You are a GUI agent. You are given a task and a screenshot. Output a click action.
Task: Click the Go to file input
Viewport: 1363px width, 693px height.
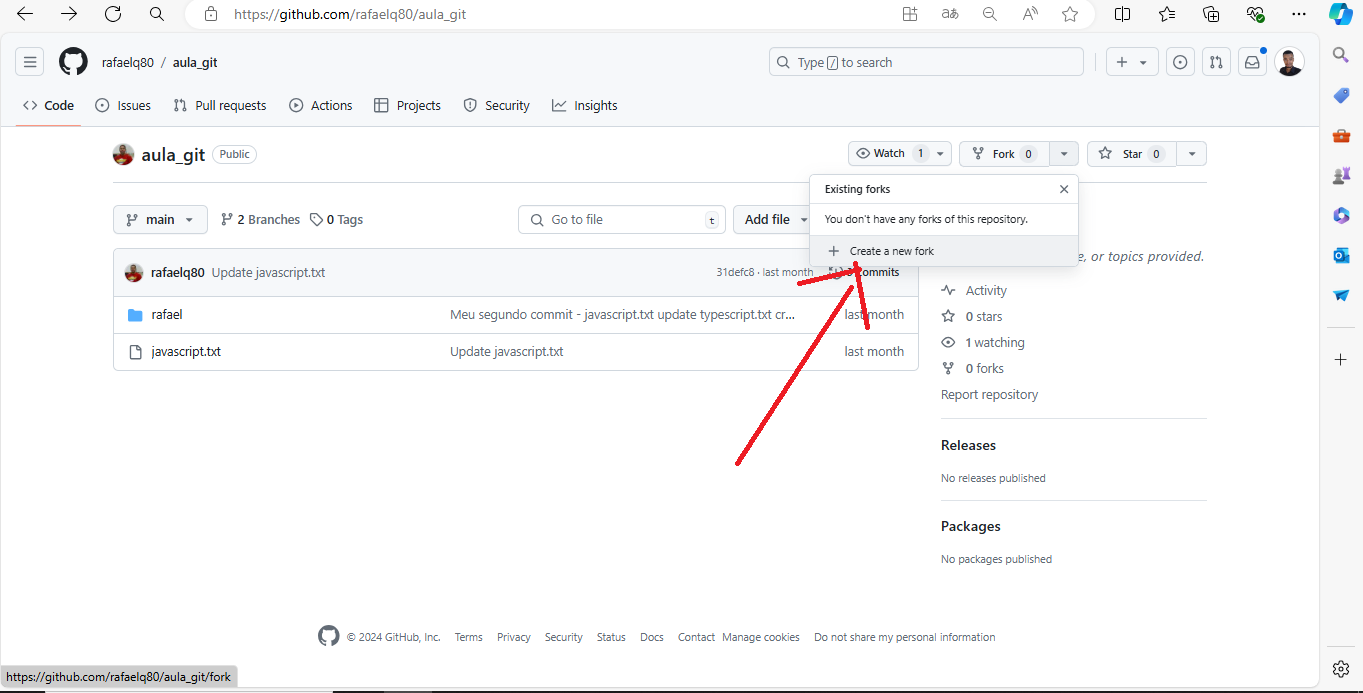pyautogui.click(x=622, y=219)
